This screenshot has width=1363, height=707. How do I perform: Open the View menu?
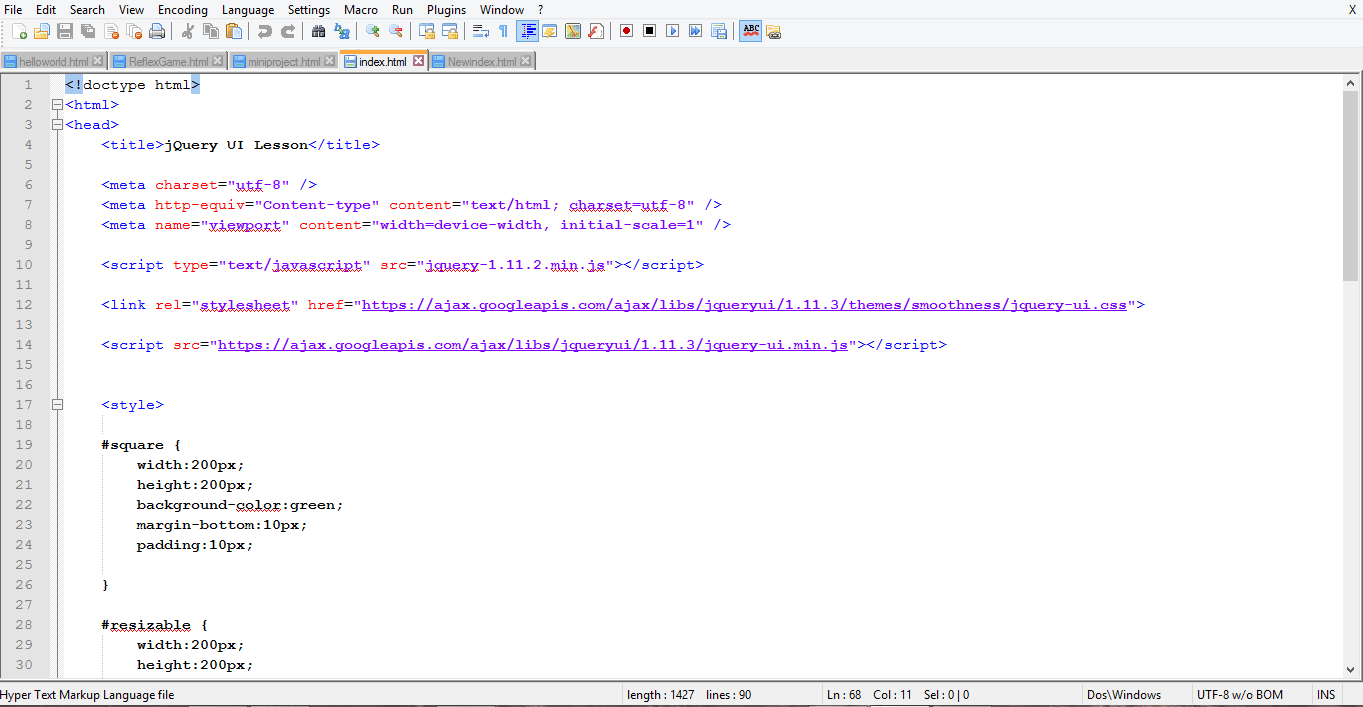pyautogui.click(x=131, y=9)
